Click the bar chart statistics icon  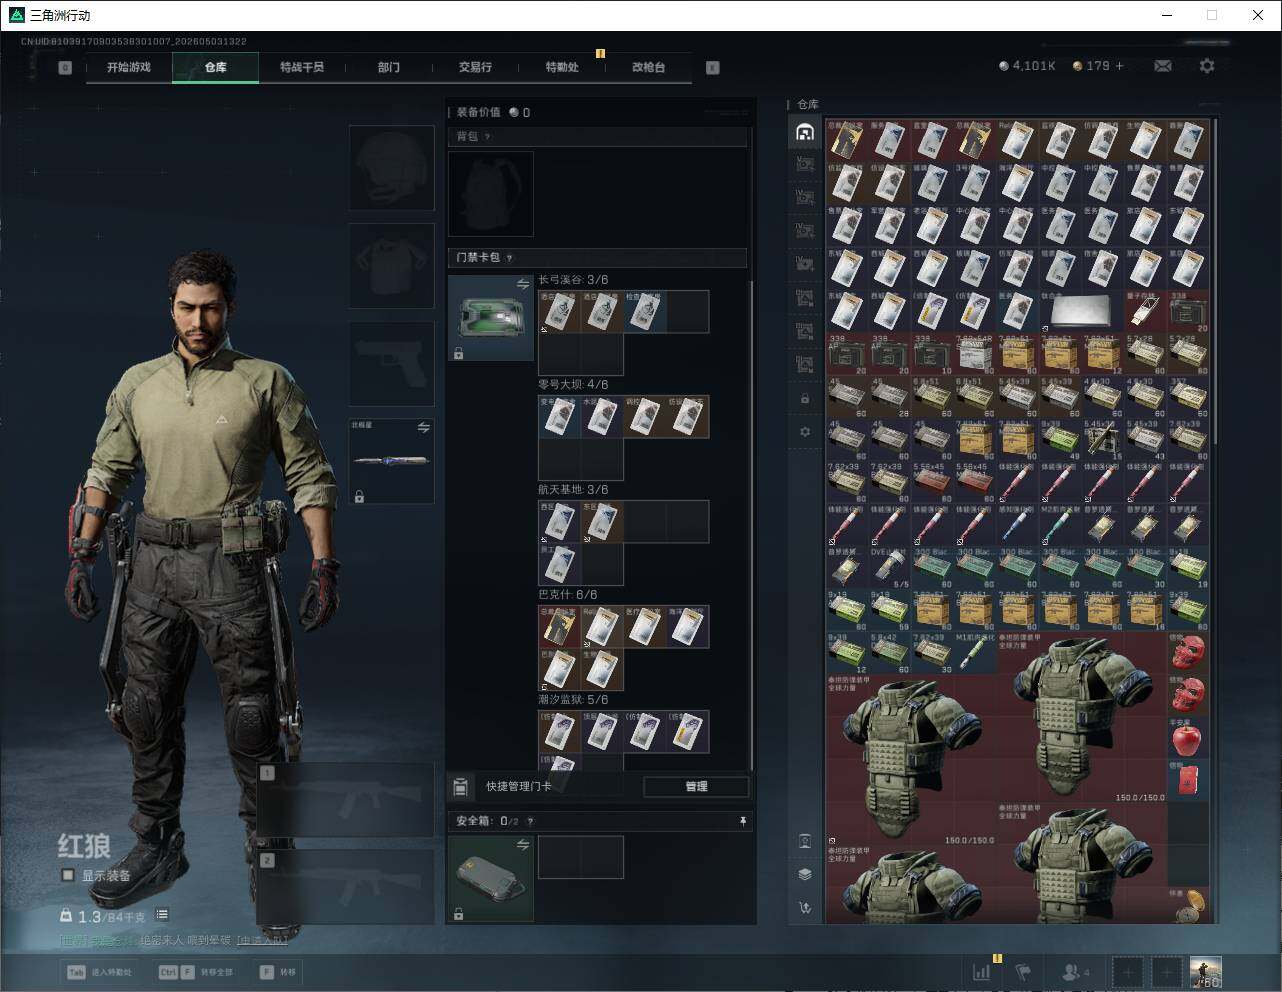pos(982,971)
